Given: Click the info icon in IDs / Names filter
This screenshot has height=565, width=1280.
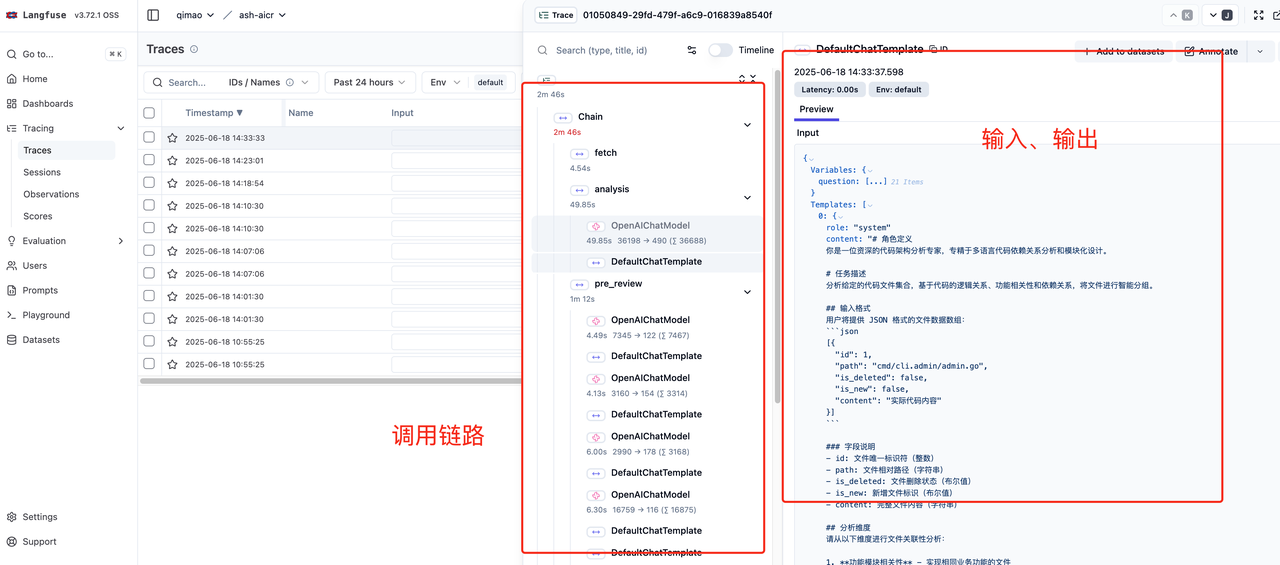Looking at the screenshot, I should pos(290,83).
